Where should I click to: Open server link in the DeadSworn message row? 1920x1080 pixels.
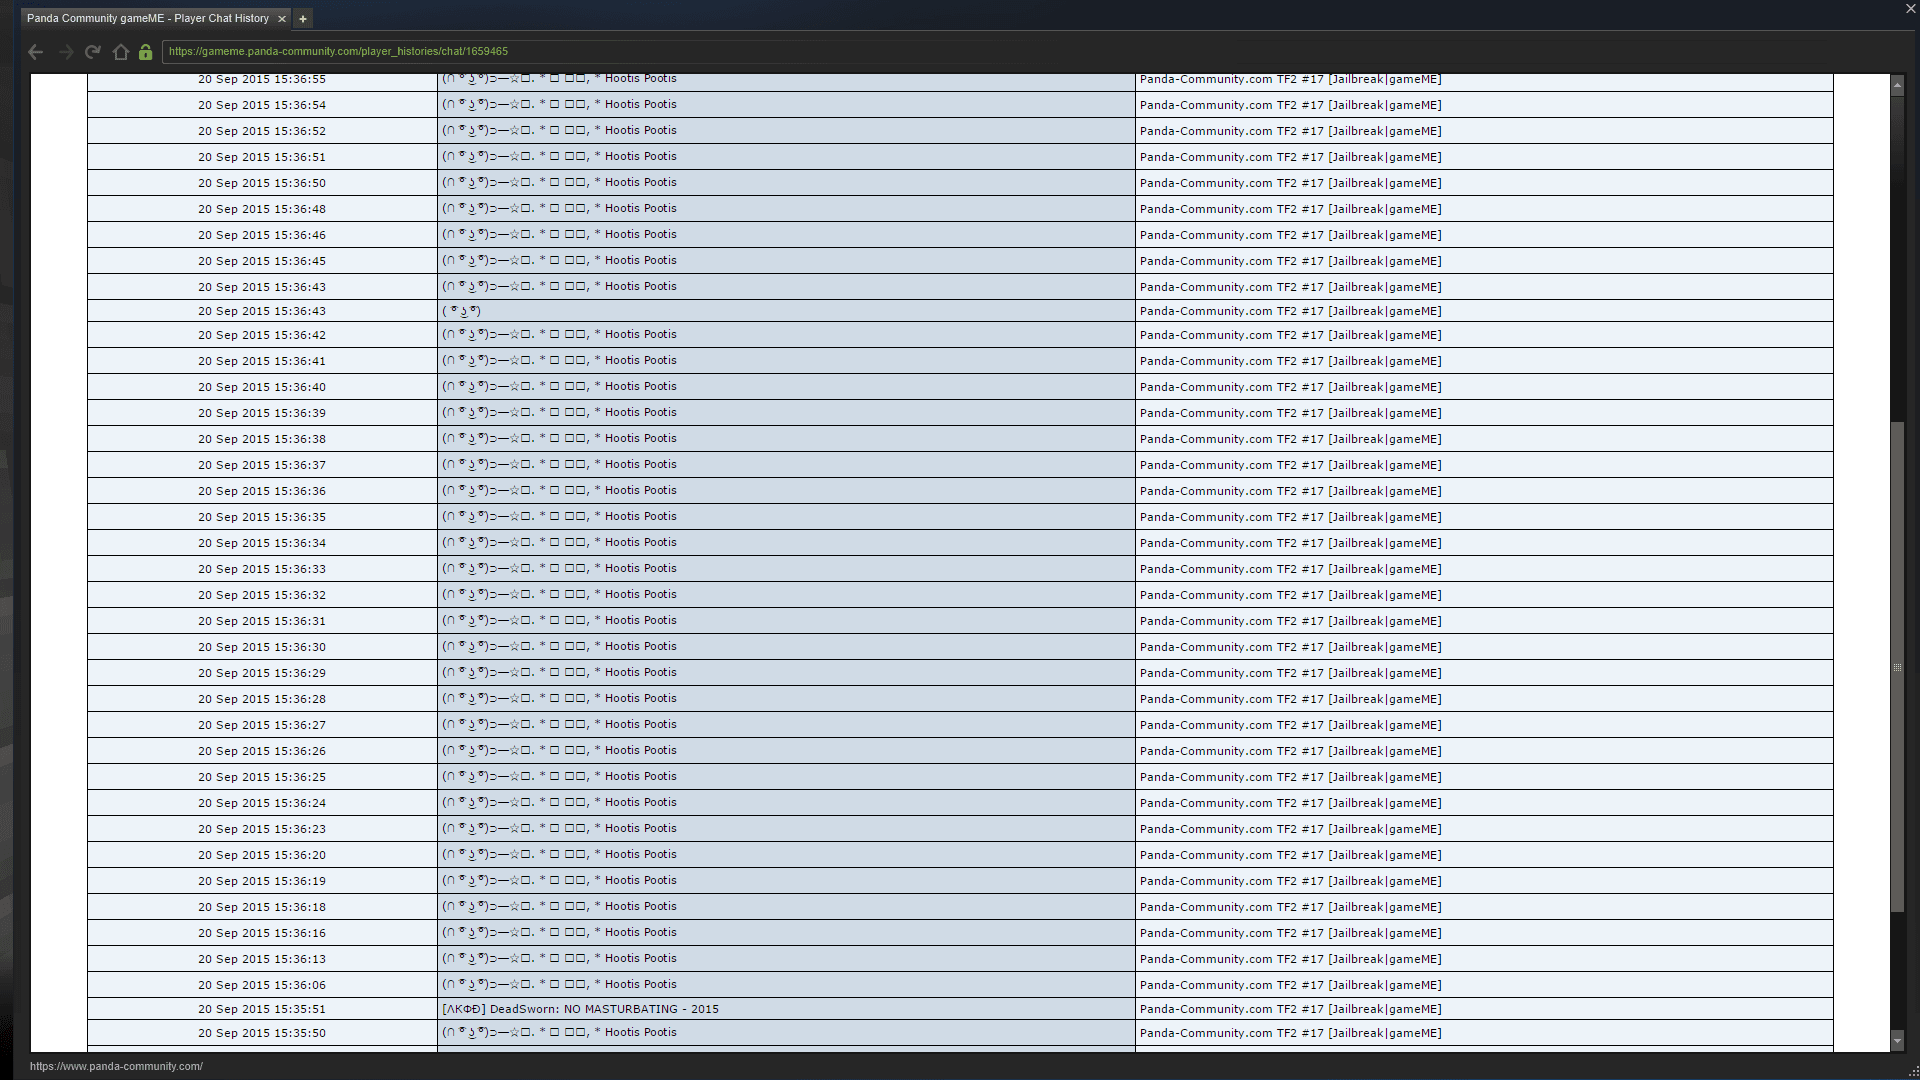(x=1290, y=1009)
